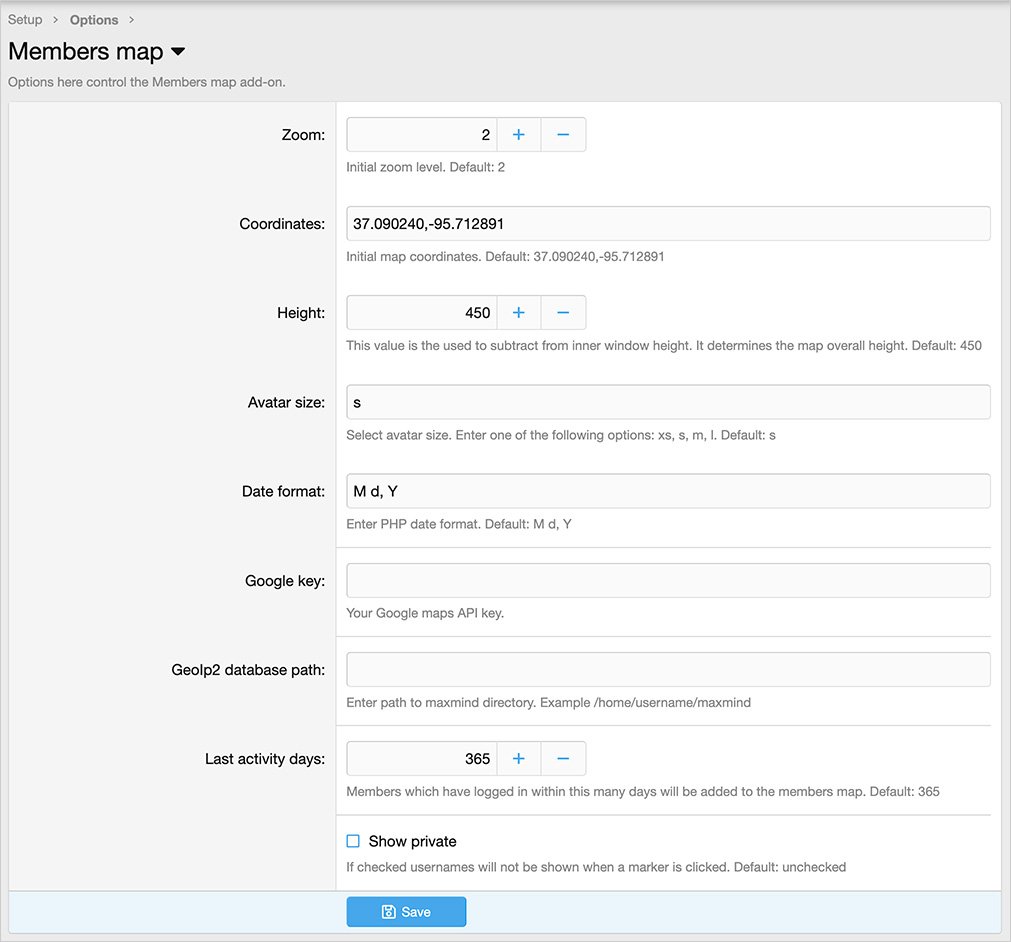Click the plus icon for Height
This screenshot has width=1011, height=942.
(519, 313)
